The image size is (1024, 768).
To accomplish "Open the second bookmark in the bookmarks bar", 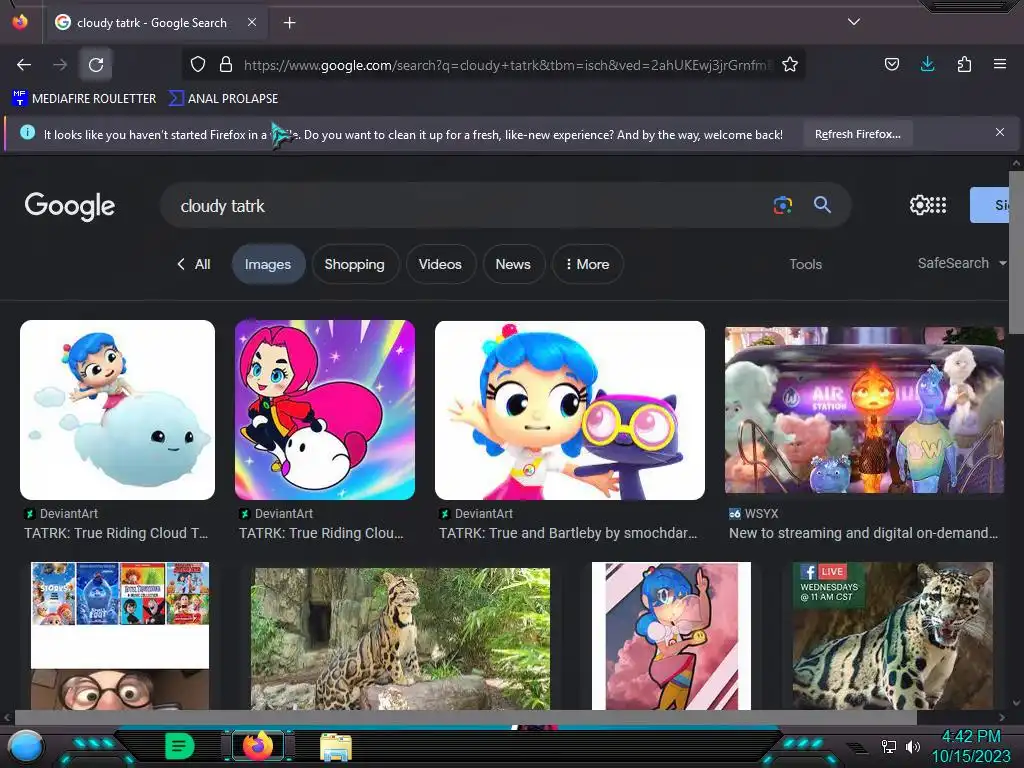I will tap(223, 99).
